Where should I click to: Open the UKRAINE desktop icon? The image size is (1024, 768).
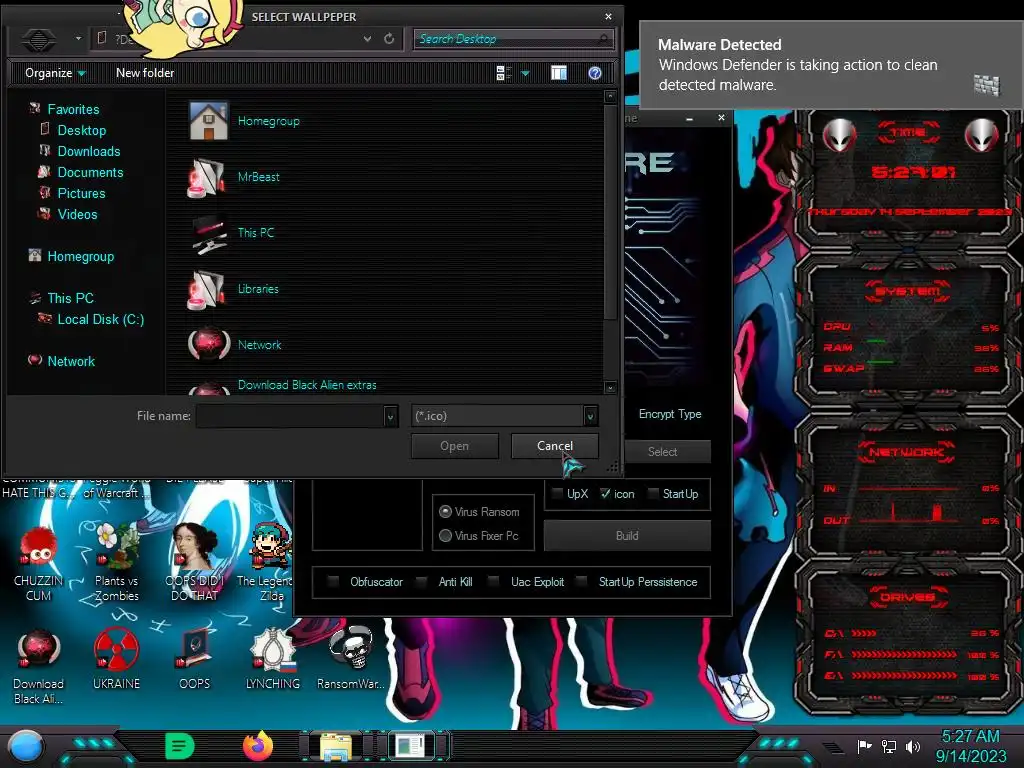click(x=116, y=650)
